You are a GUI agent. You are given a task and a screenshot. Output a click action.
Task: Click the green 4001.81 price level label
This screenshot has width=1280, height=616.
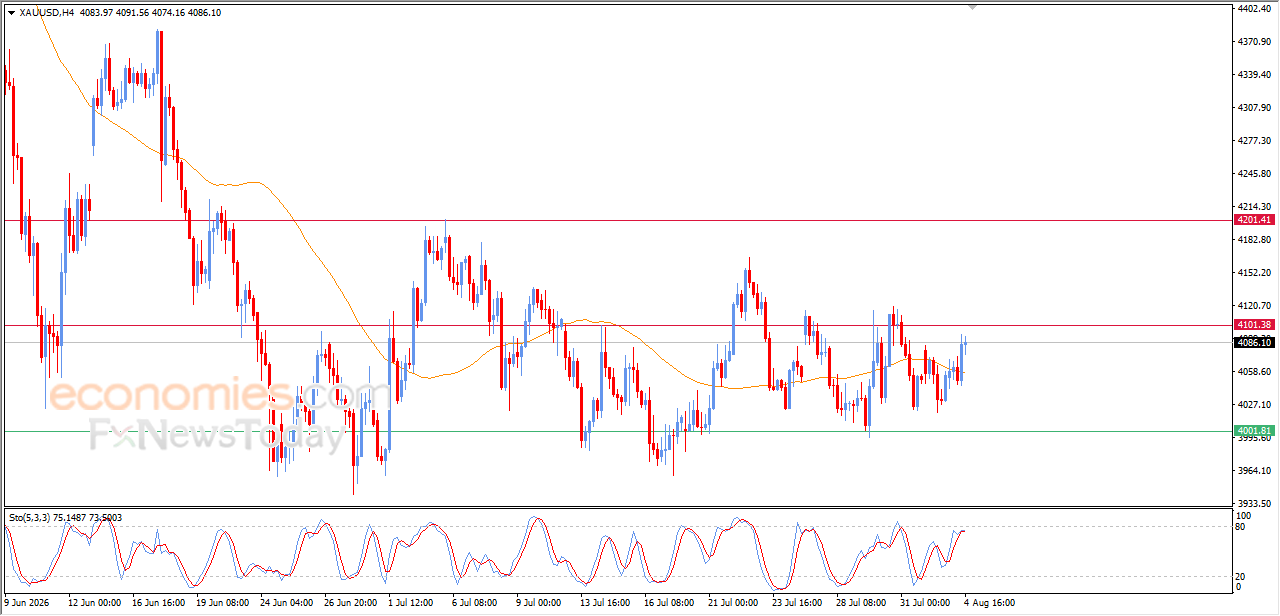pyautogui.click(x=1254, y=431)
